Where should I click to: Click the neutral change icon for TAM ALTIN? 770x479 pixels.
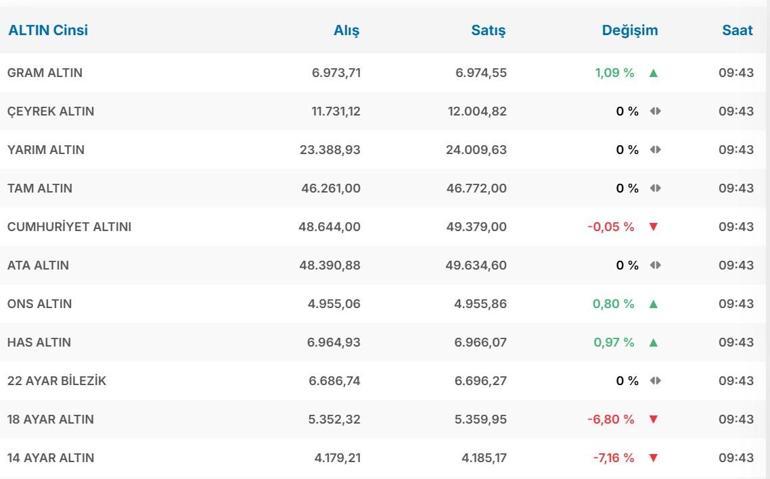point(655,188)
